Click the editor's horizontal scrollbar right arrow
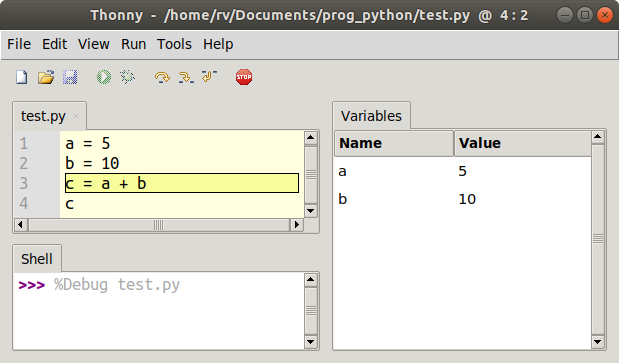 pos(296,225)
